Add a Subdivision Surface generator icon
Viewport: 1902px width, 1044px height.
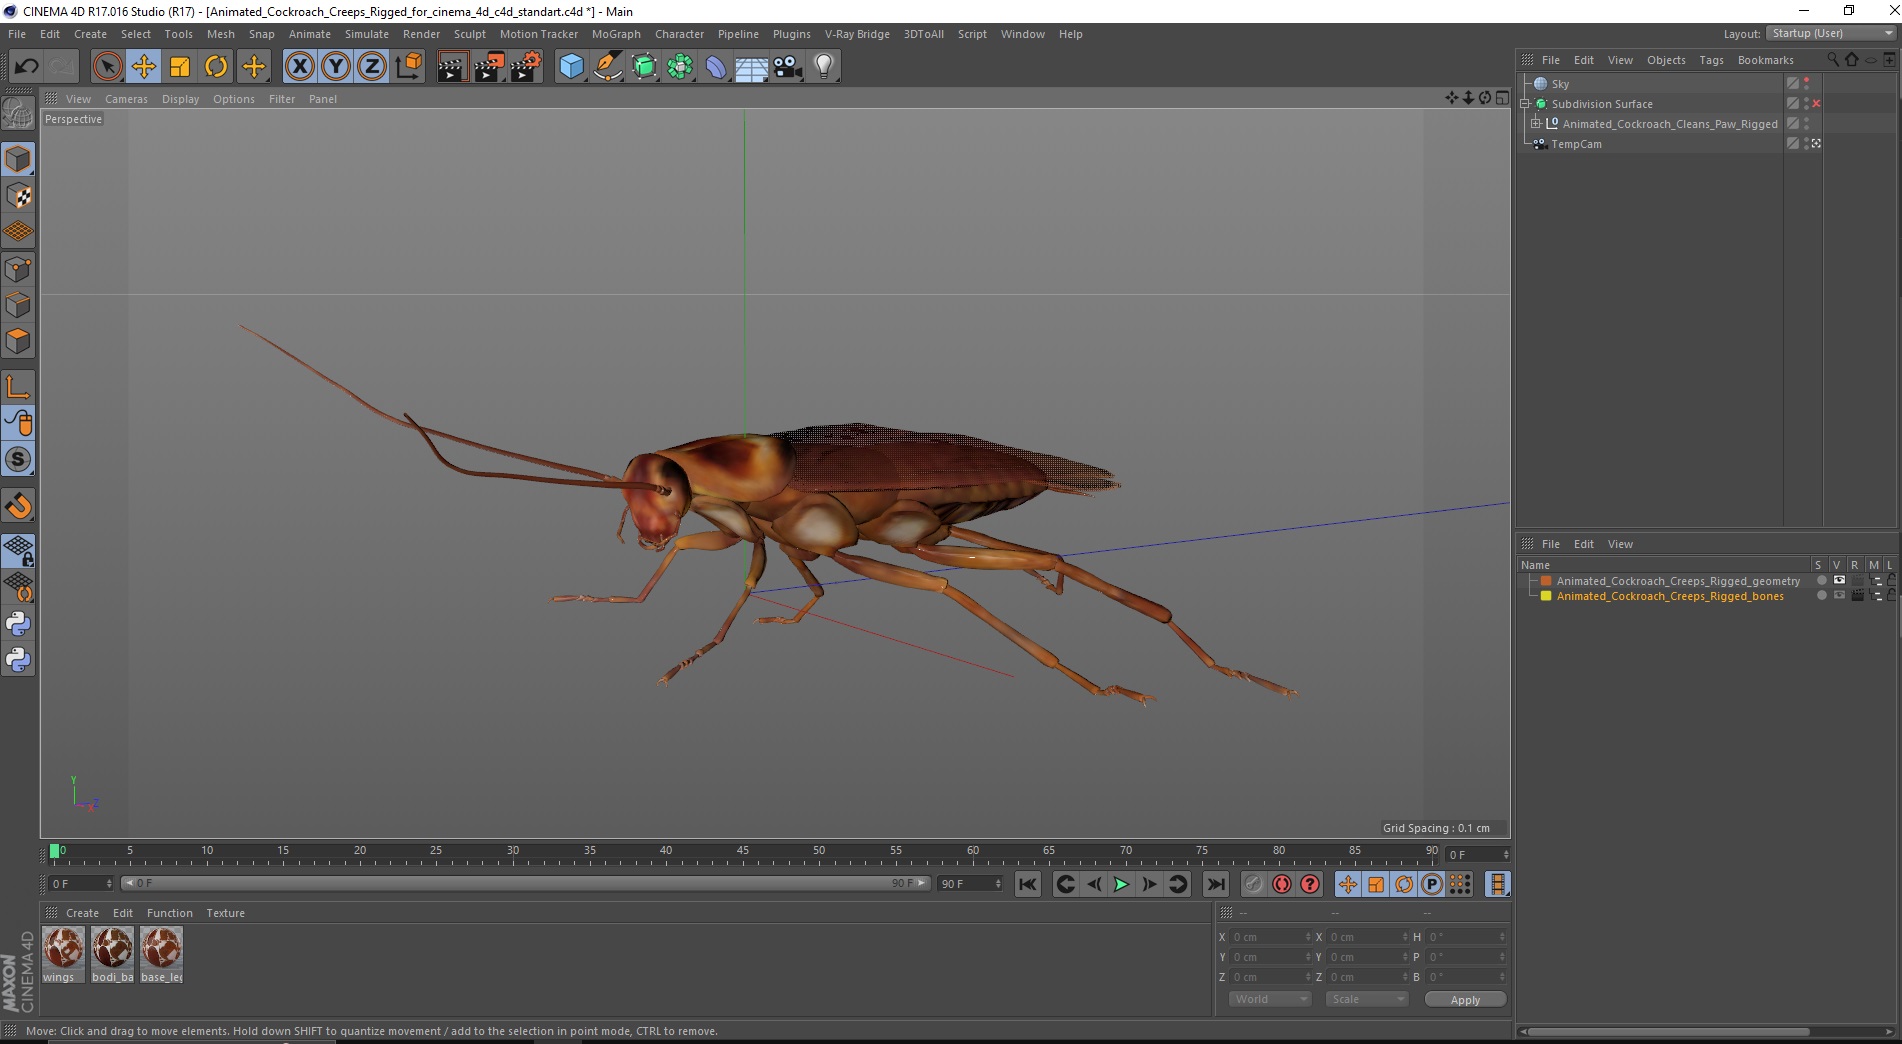[x=644, y=67]
